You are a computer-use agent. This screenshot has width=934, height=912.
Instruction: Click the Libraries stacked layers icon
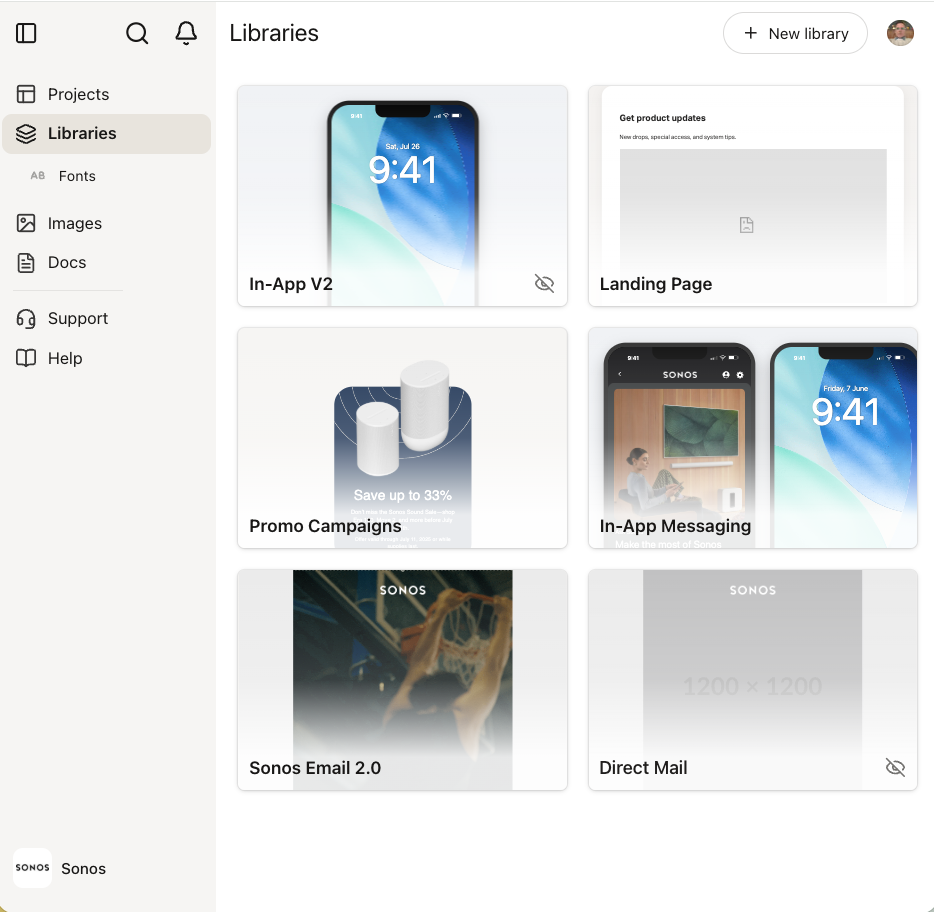(26, 133)
